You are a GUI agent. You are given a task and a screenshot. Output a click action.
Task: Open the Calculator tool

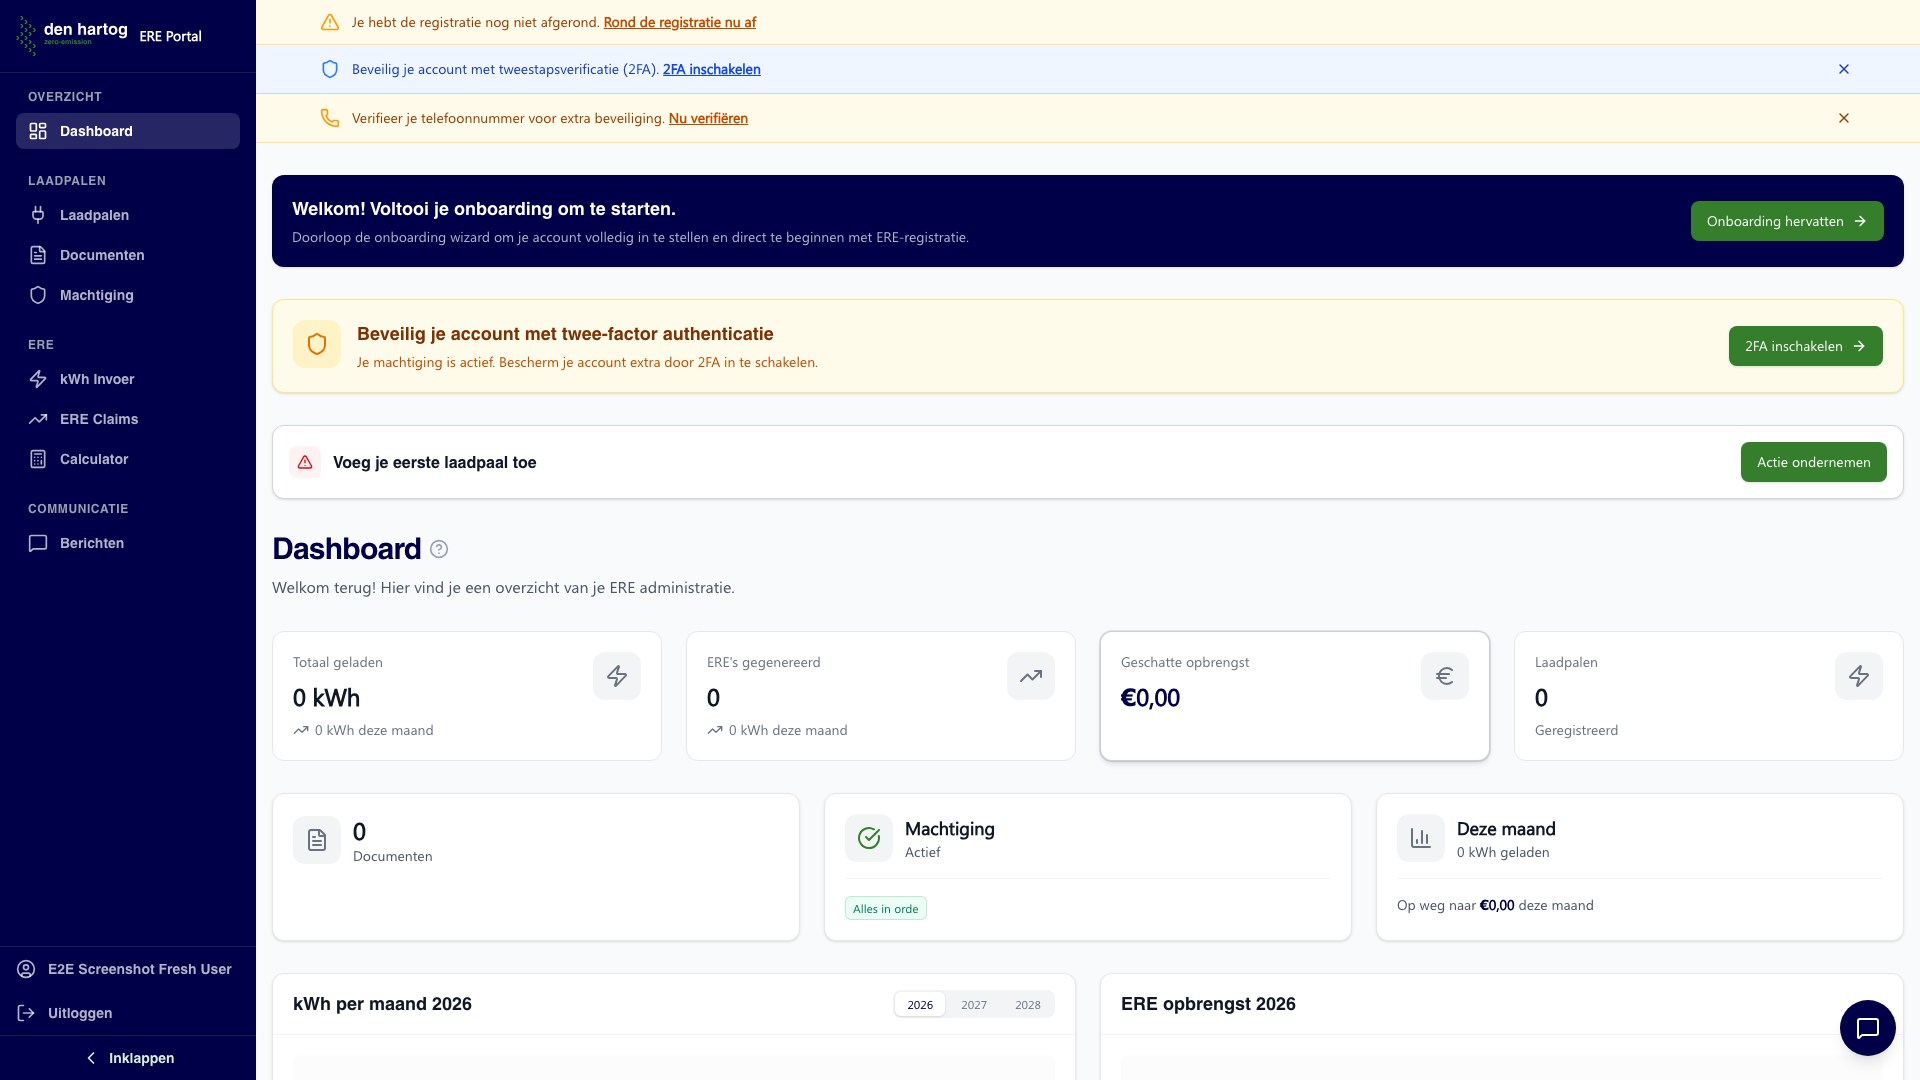92,459
